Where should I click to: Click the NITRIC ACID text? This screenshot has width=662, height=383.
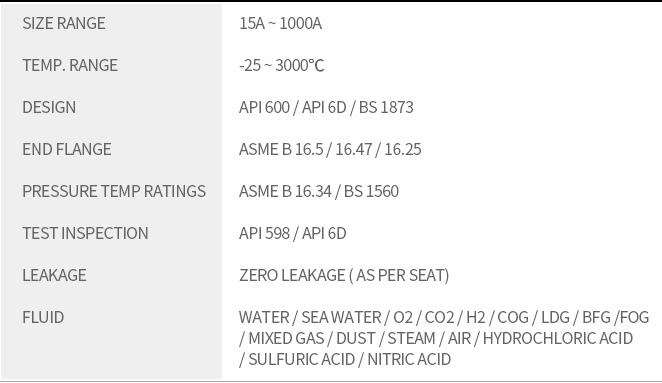click(x=409, y=360)
